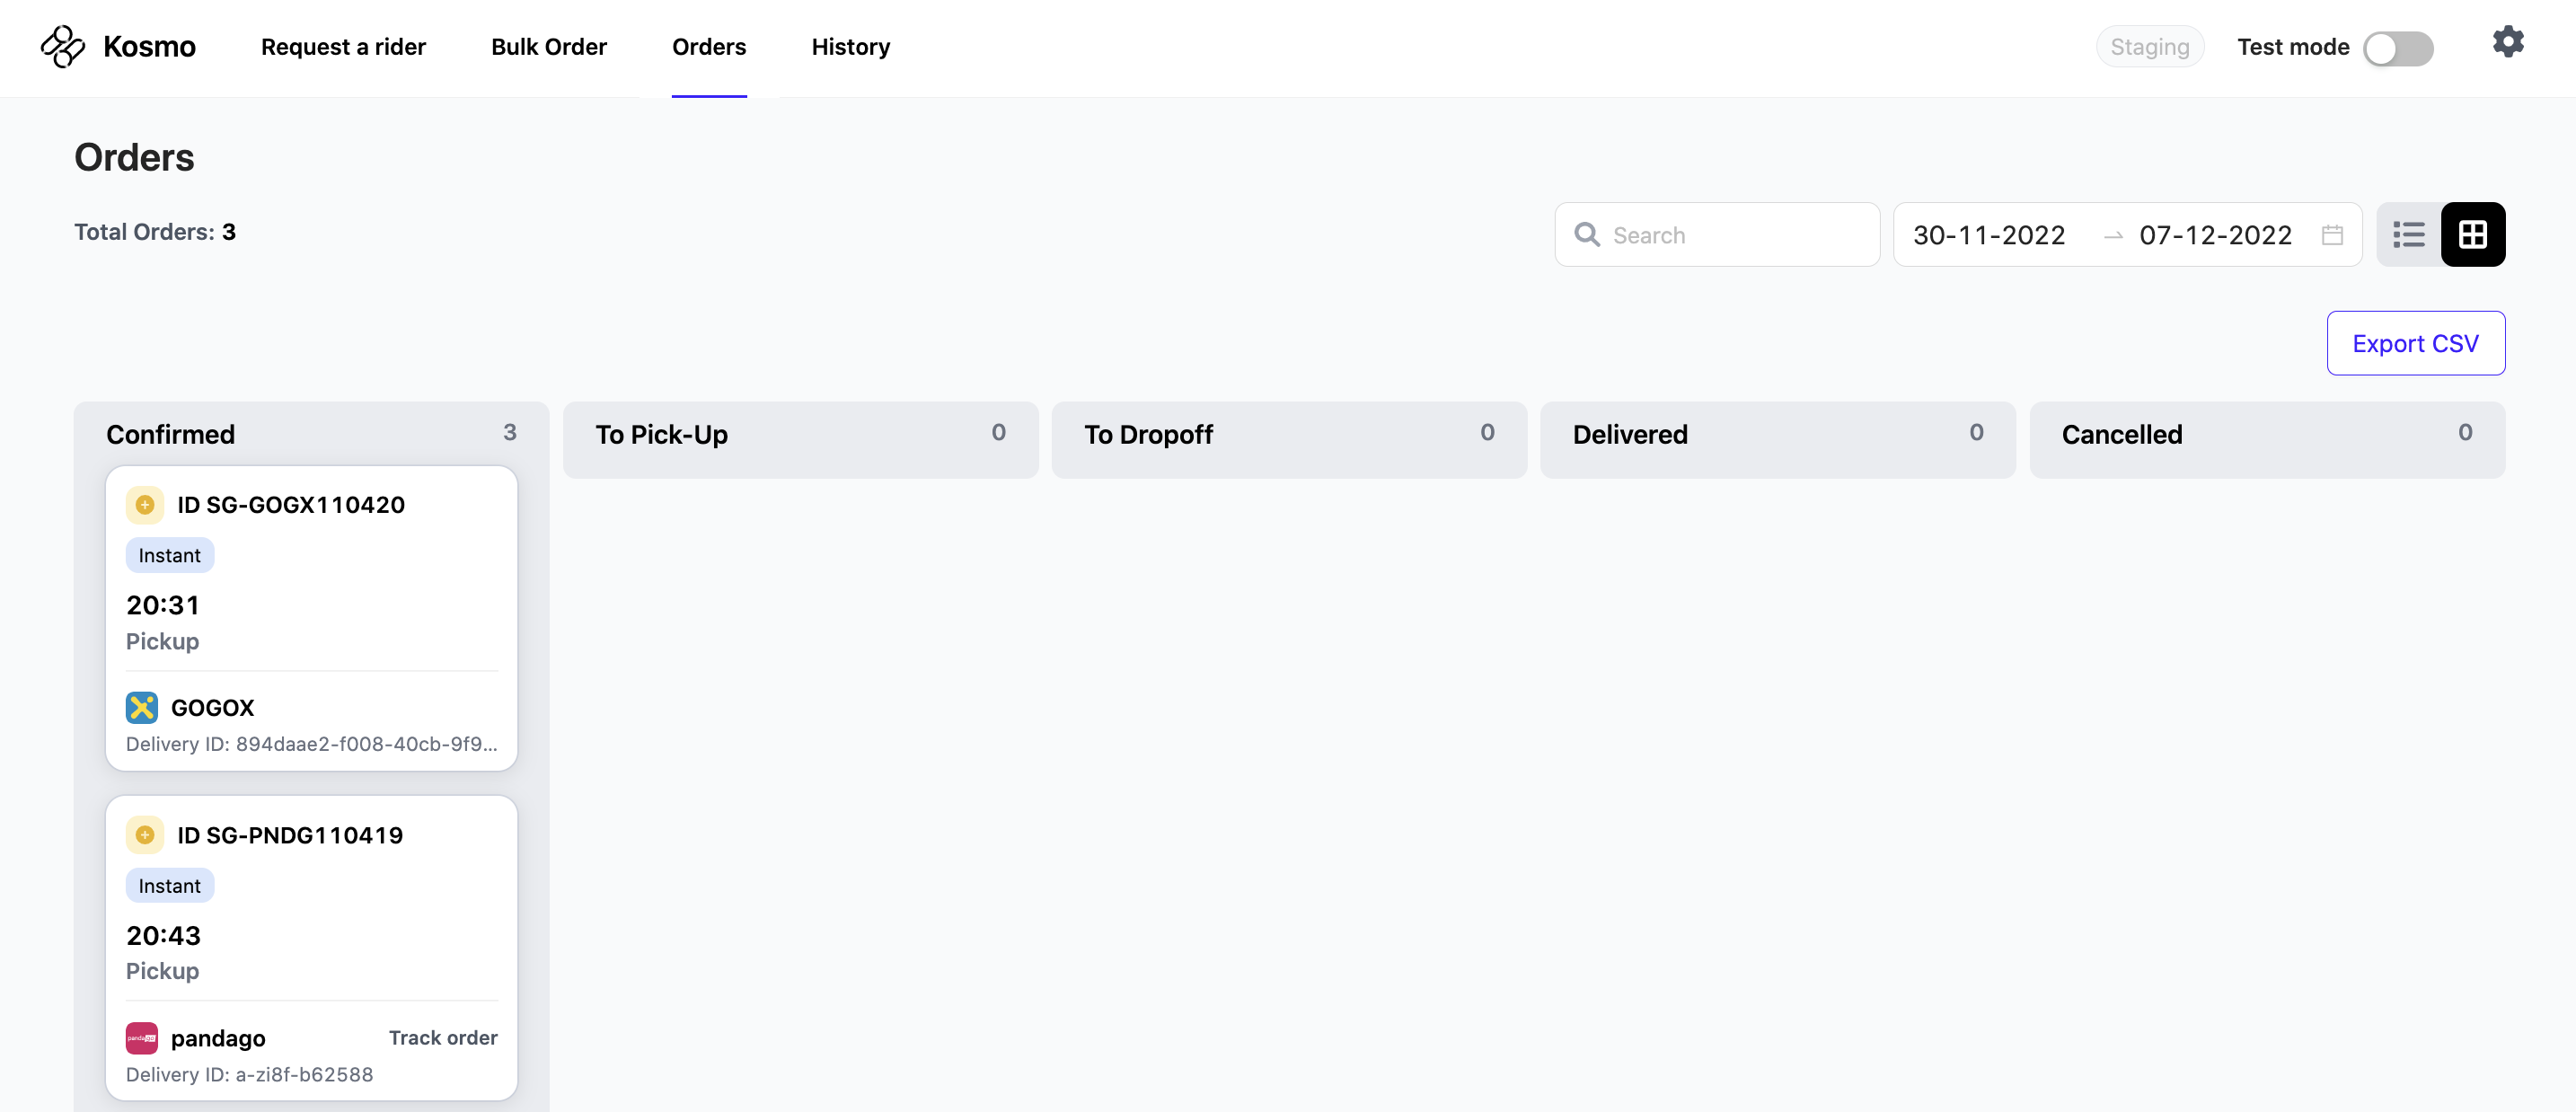This screenshot has height=1112, width=2576.
Task: Open the Bulk Order tab
Action: pos(548,47)
